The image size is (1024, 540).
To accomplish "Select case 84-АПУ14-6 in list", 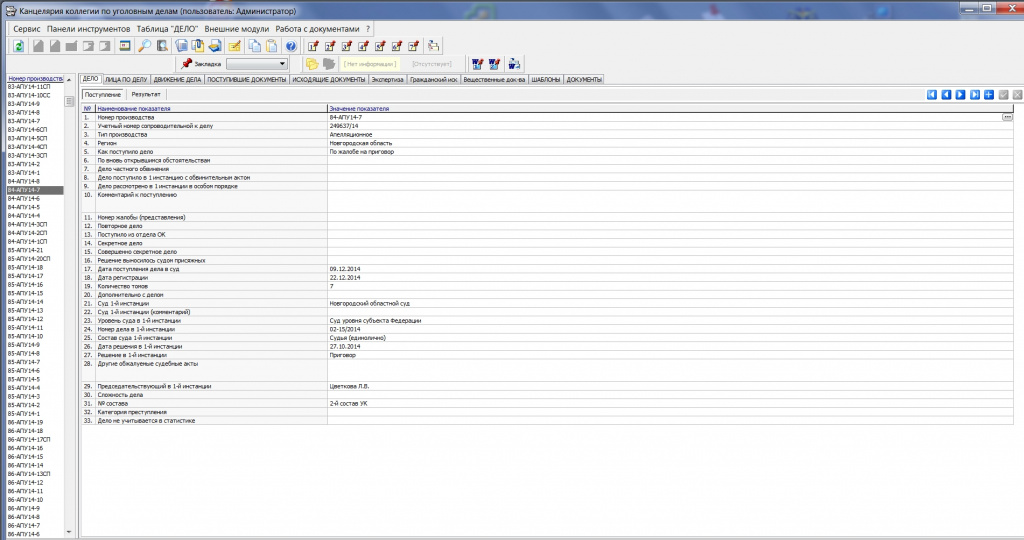I will point(35,199).
